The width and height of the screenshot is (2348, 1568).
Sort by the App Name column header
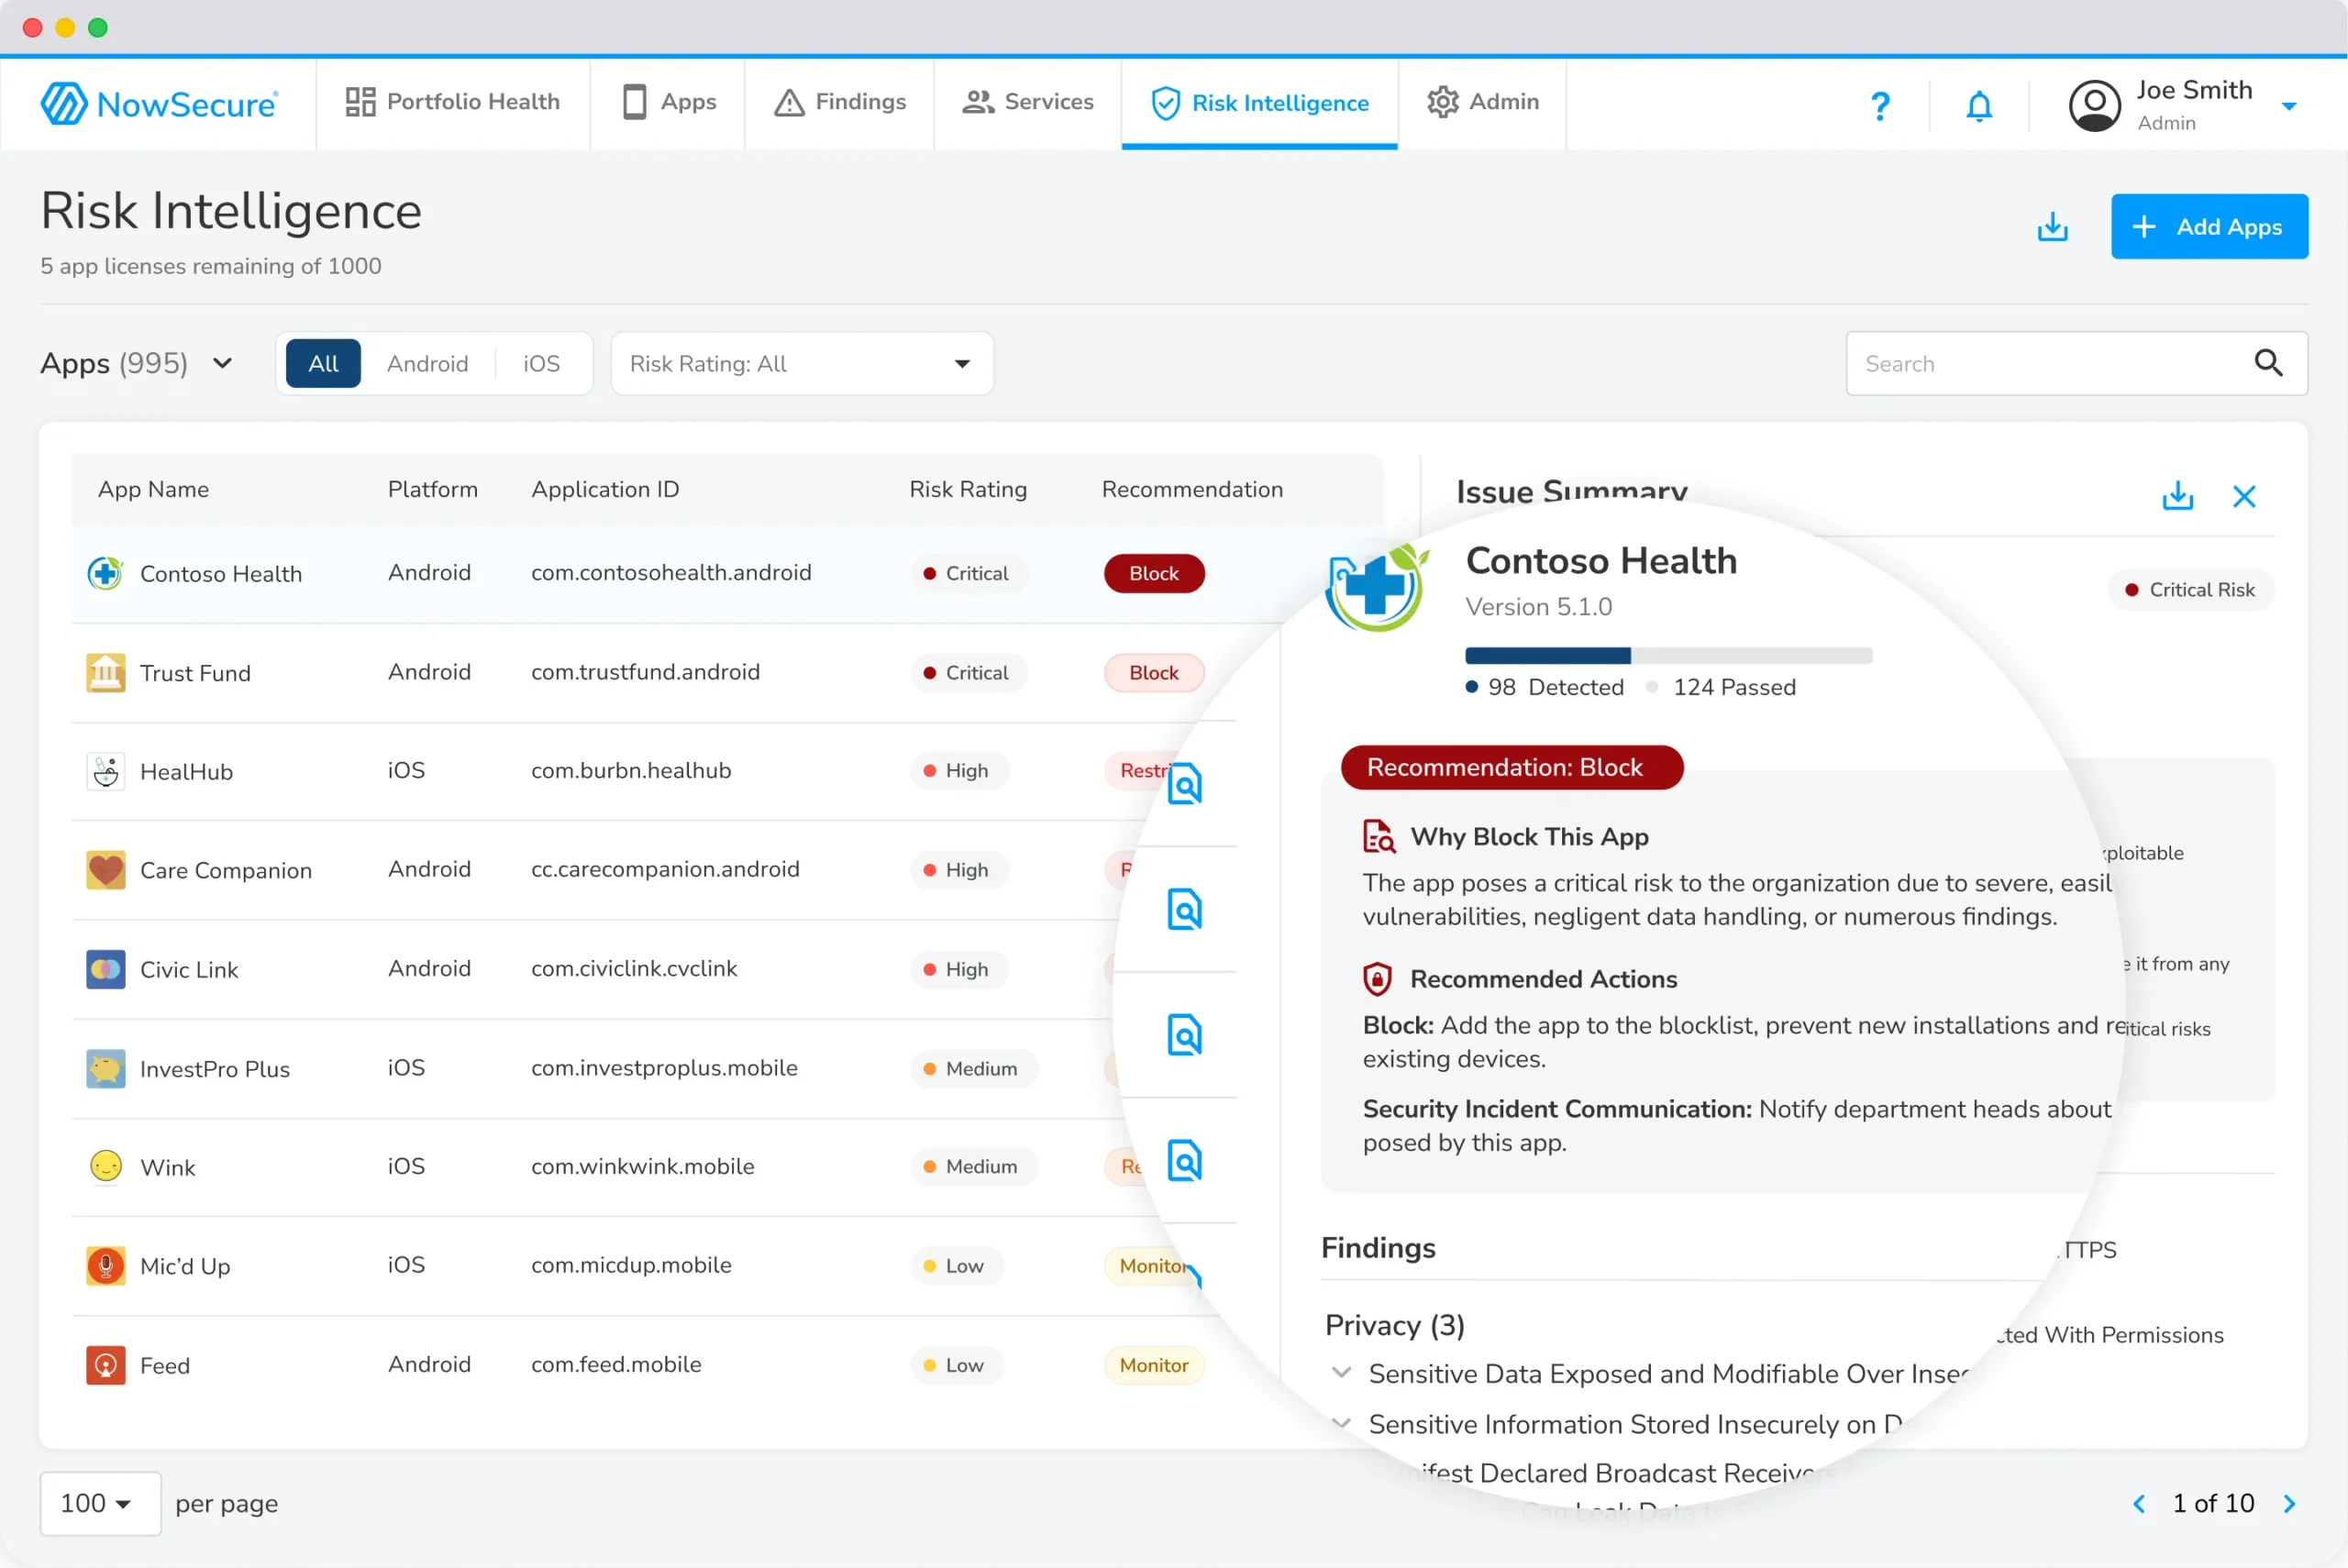(153, 489)
